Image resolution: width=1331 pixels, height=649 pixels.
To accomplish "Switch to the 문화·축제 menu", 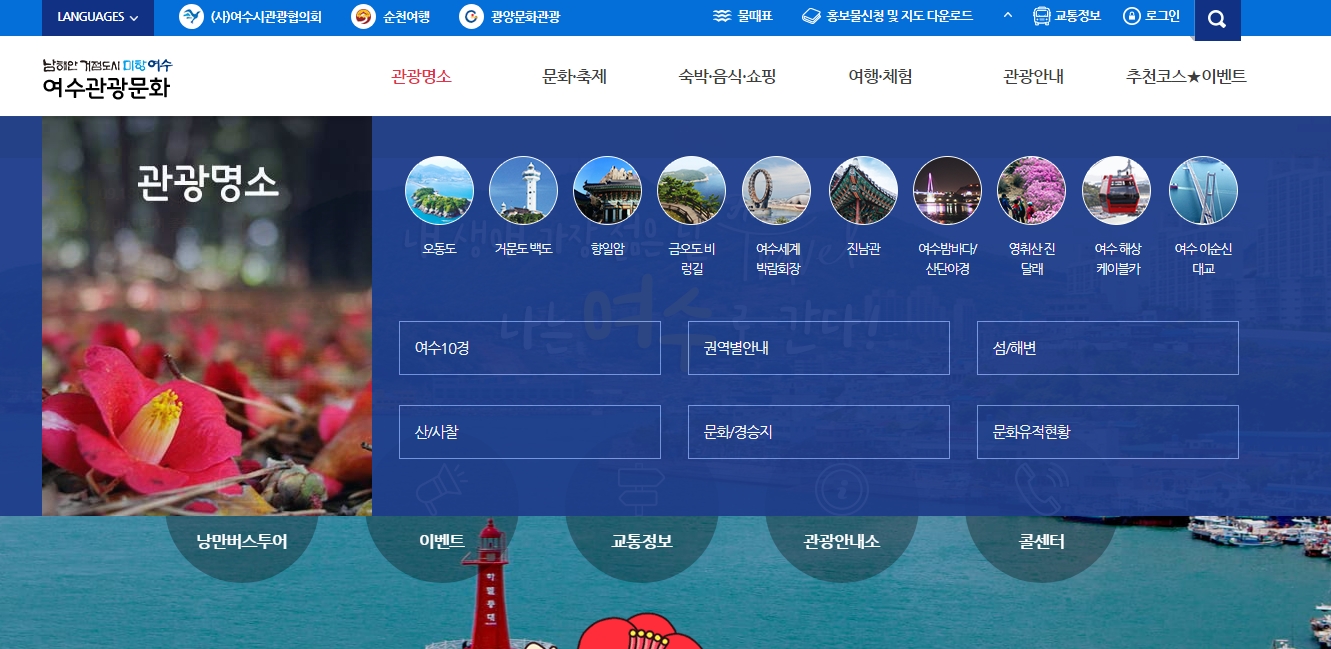I will (573, 76).
